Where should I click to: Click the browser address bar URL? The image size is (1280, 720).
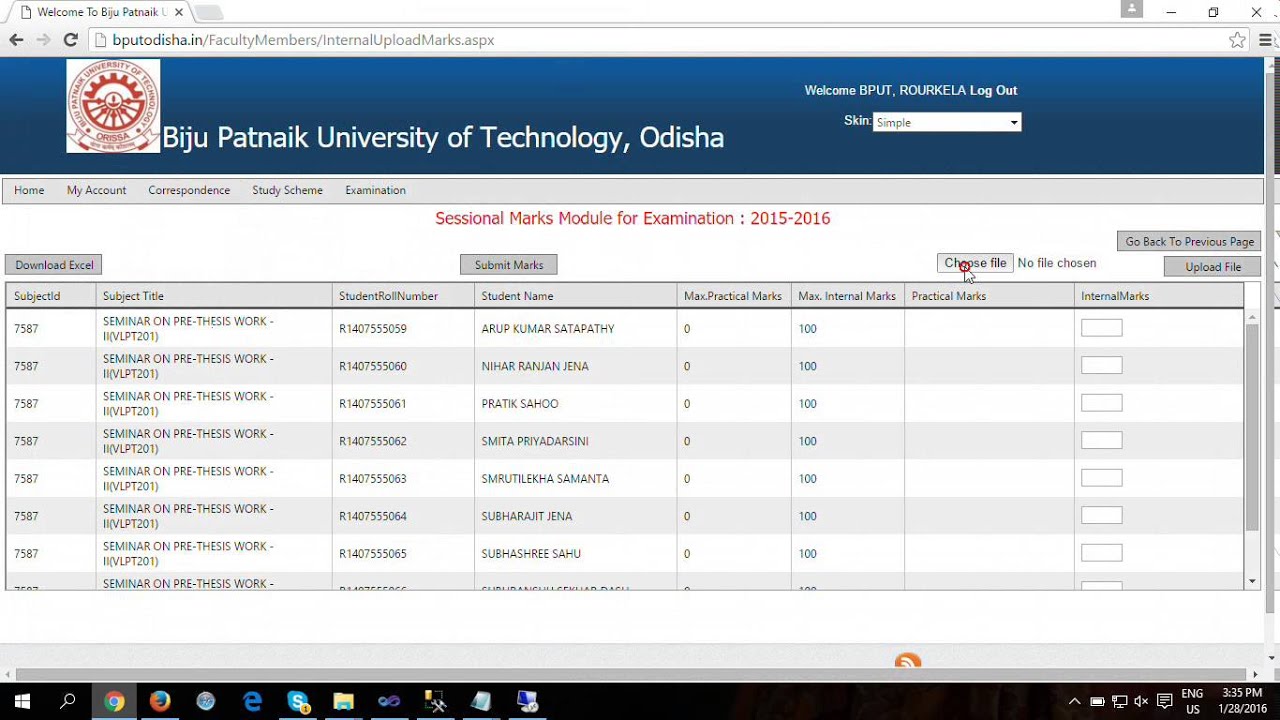click(x=303, y=40)
